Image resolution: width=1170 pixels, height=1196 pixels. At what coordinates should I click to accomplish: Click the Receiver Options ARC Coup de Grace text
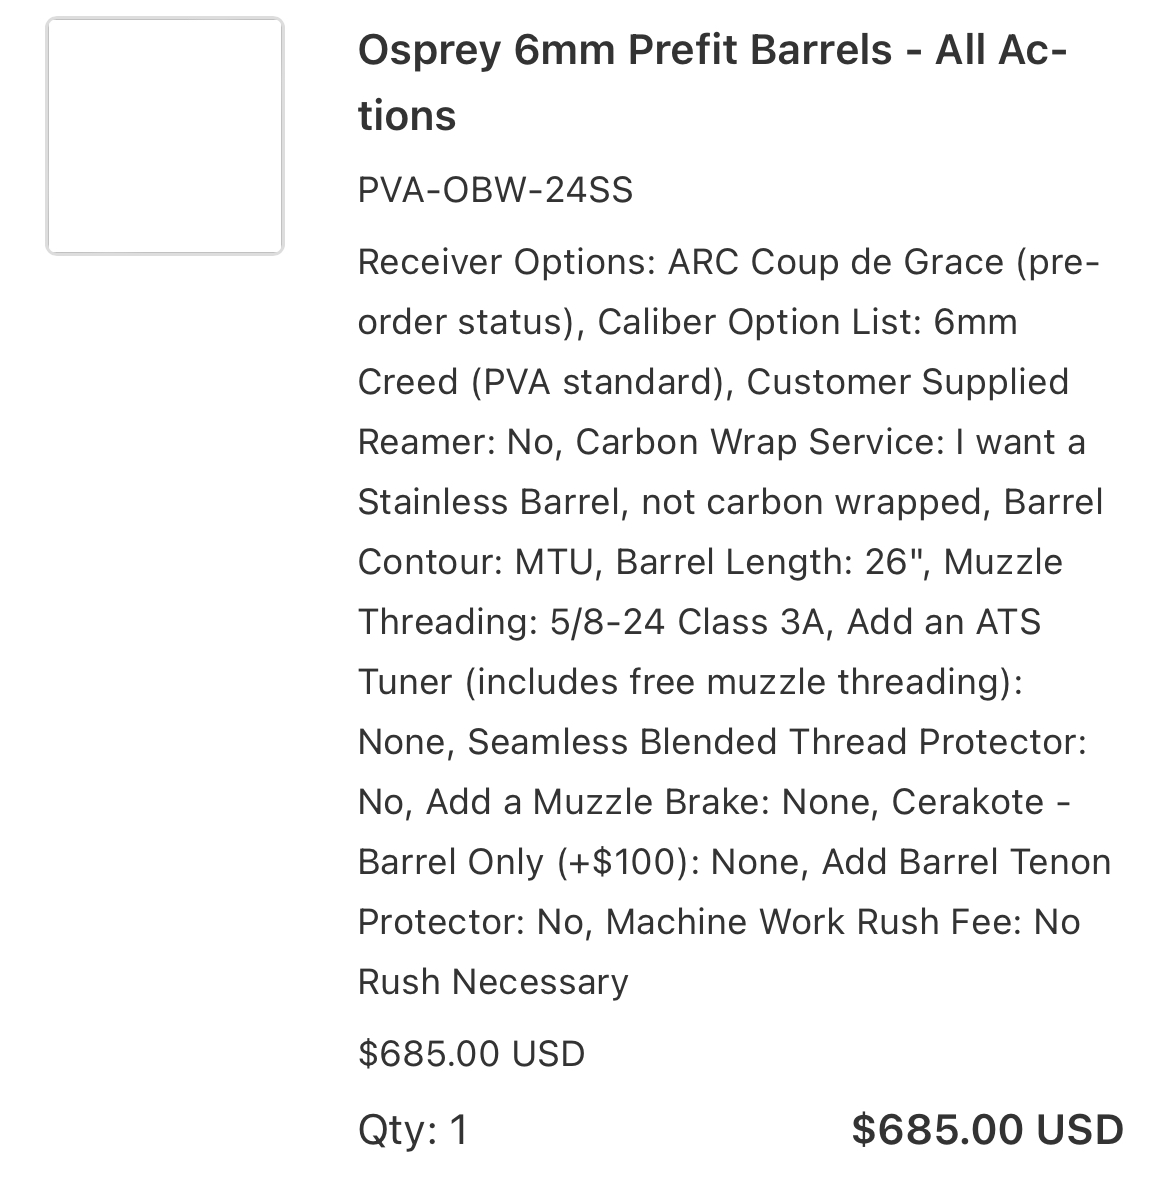(680, 262)
